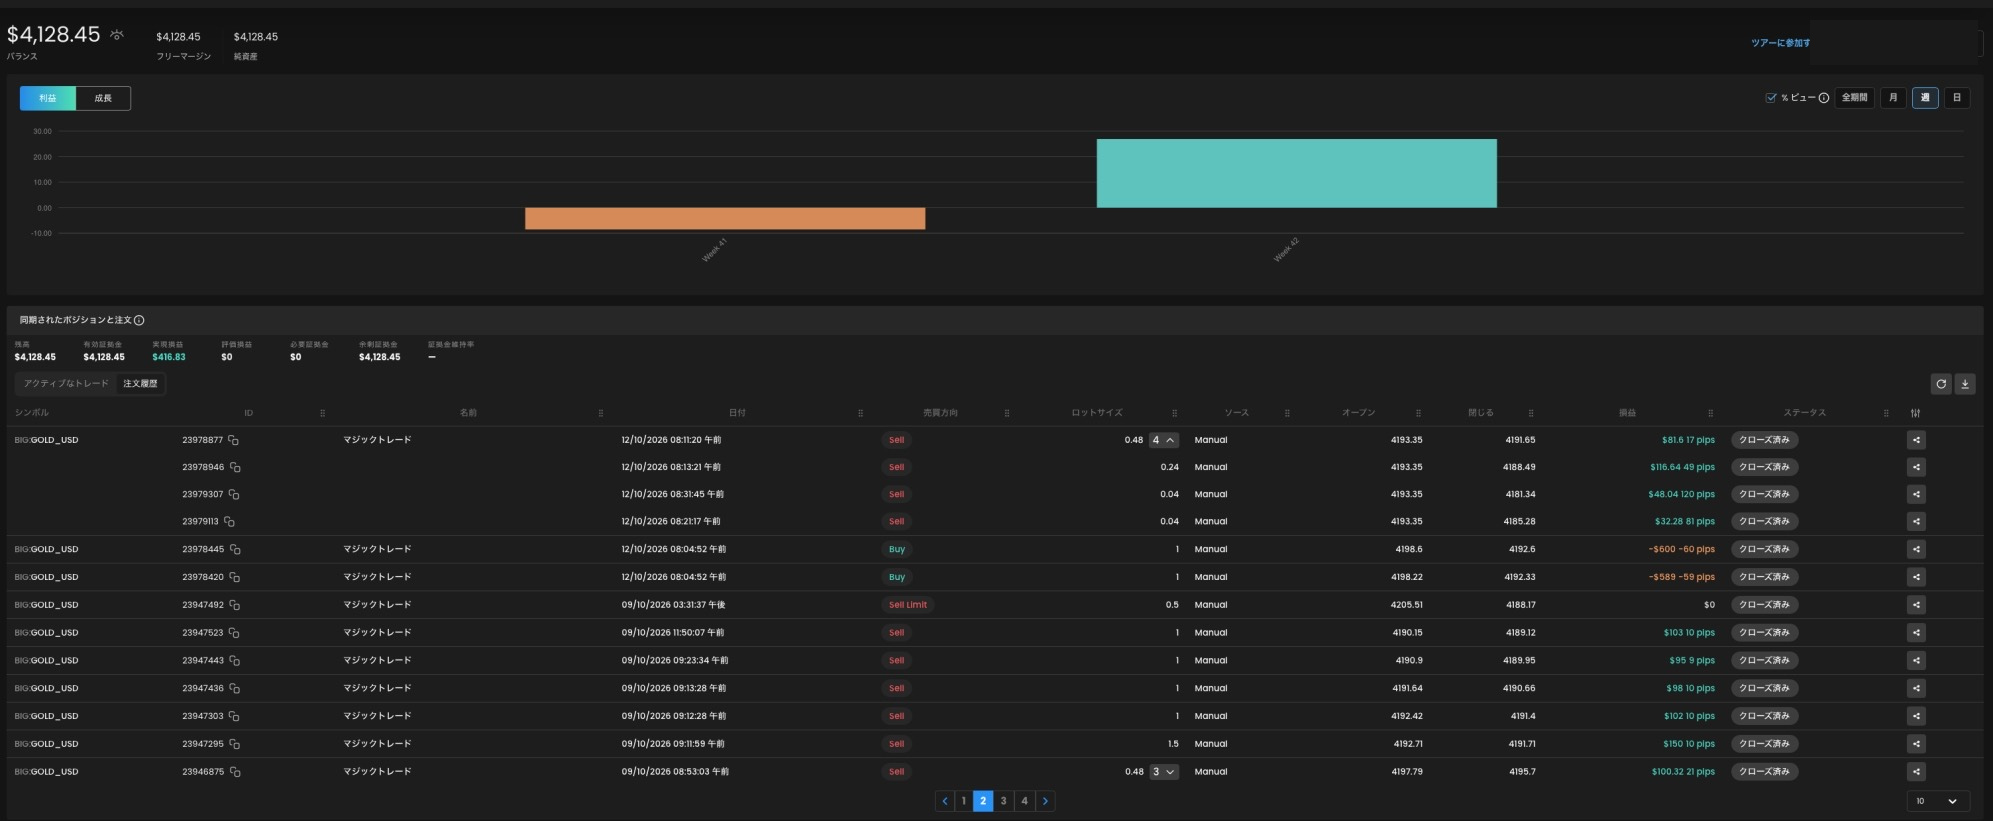
Task: Click Sell Limit tag in row 23947492
Action: pos(908,605)
